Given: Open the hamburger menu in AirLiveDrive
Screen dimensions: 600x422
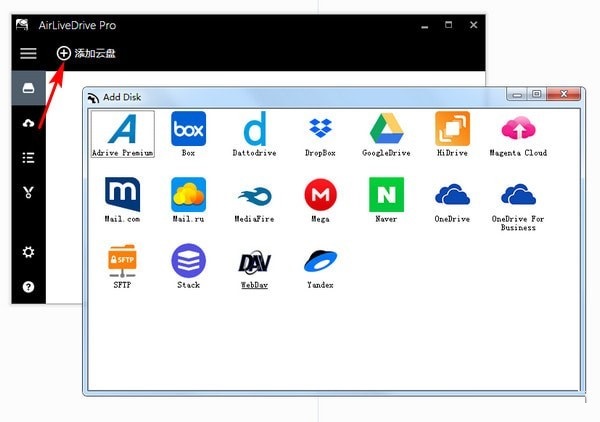Looking at the screenshot, I should 28,53.
